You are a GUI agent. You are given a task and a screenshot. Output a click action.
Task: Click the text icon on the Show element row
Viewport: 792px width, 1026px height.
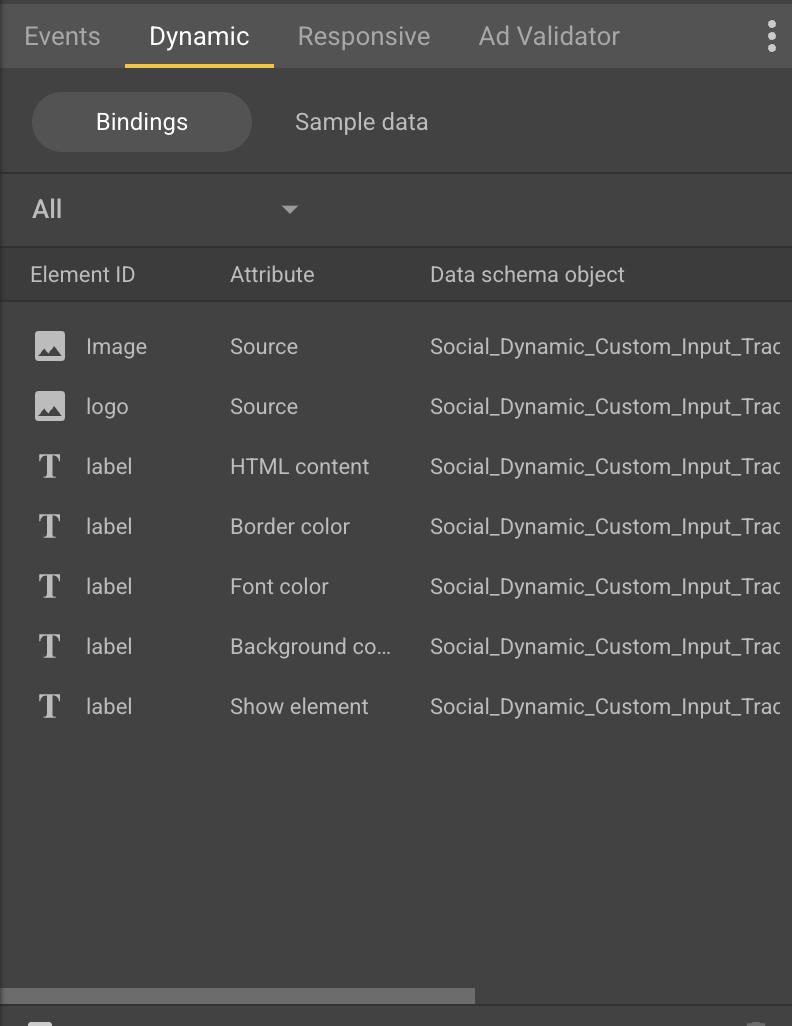click(x=48, y=706)
